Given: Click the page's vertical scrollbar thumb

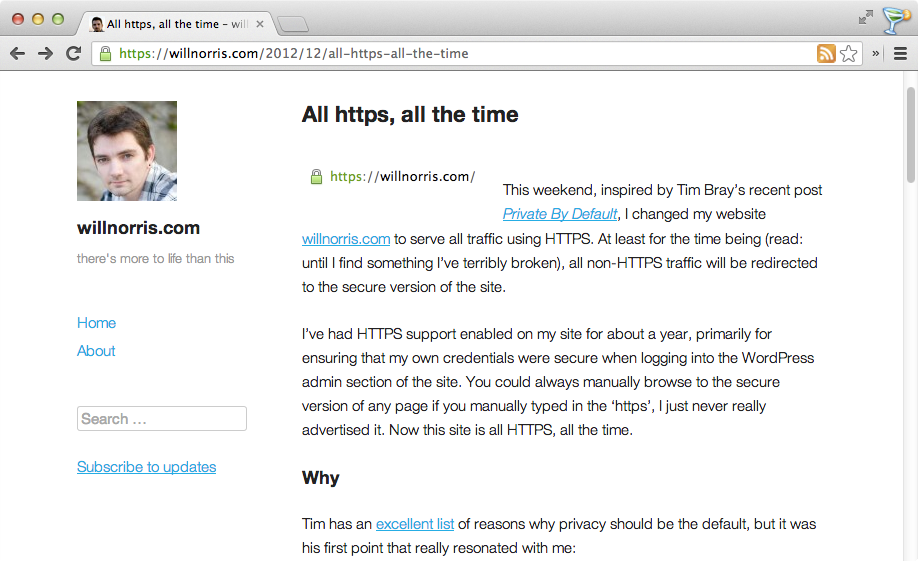Looking at the screenshot, I should (911, 135).
